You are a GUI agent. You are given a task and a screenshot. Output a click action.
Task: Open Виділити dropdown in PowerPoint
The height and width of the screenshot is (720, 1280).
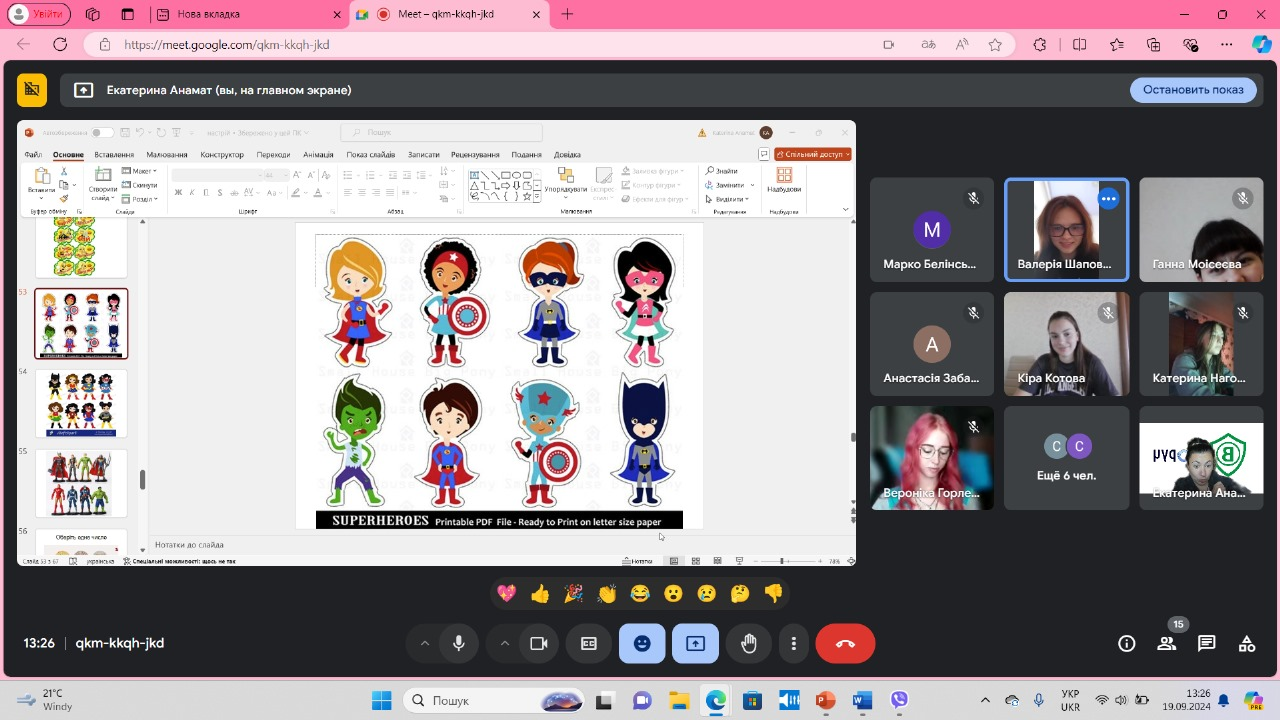726,199
